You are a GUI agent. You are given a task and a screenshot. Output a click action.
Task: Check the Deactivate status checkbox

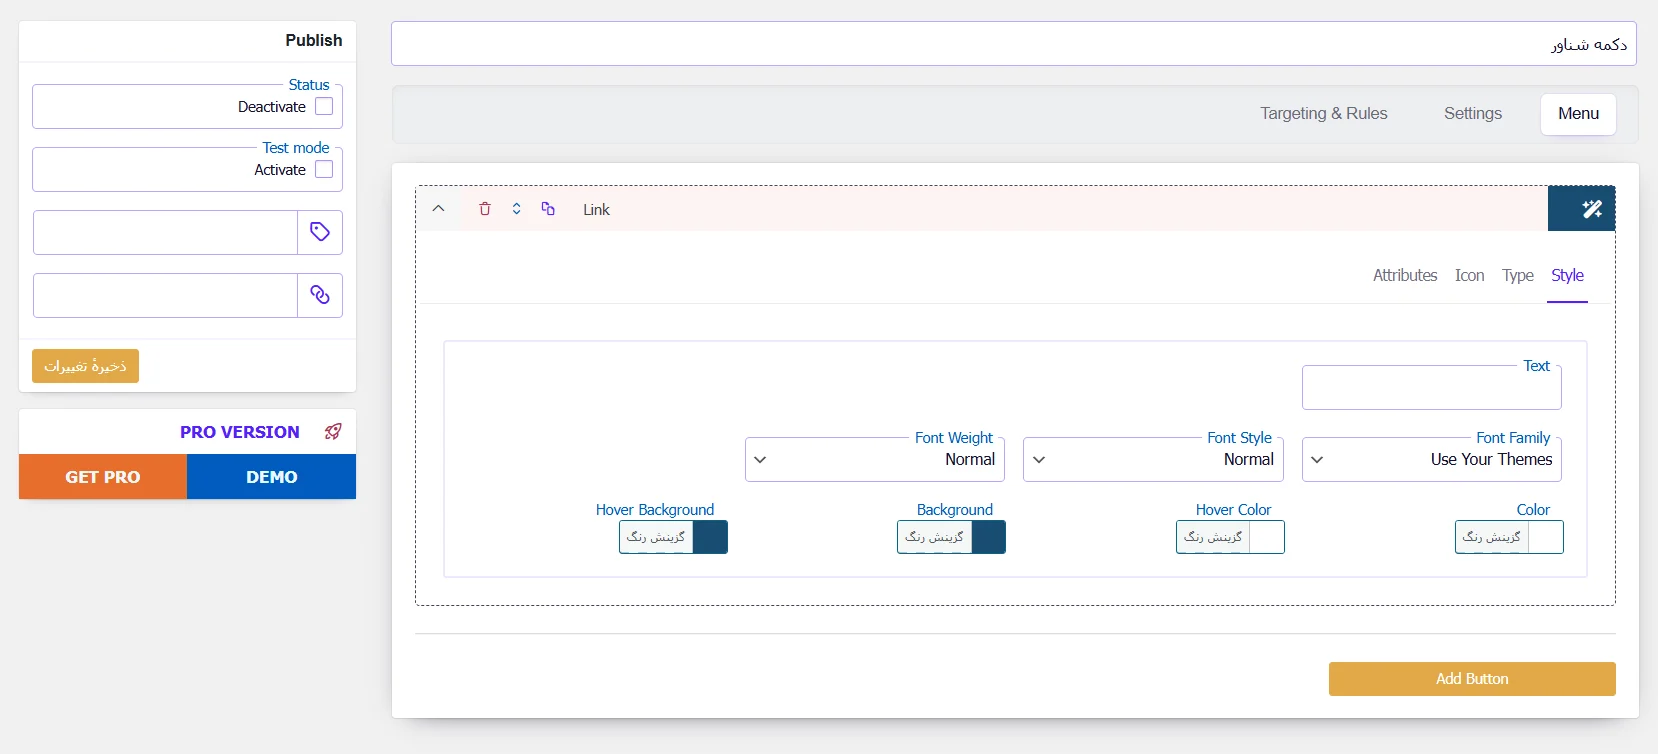[324, 107]
